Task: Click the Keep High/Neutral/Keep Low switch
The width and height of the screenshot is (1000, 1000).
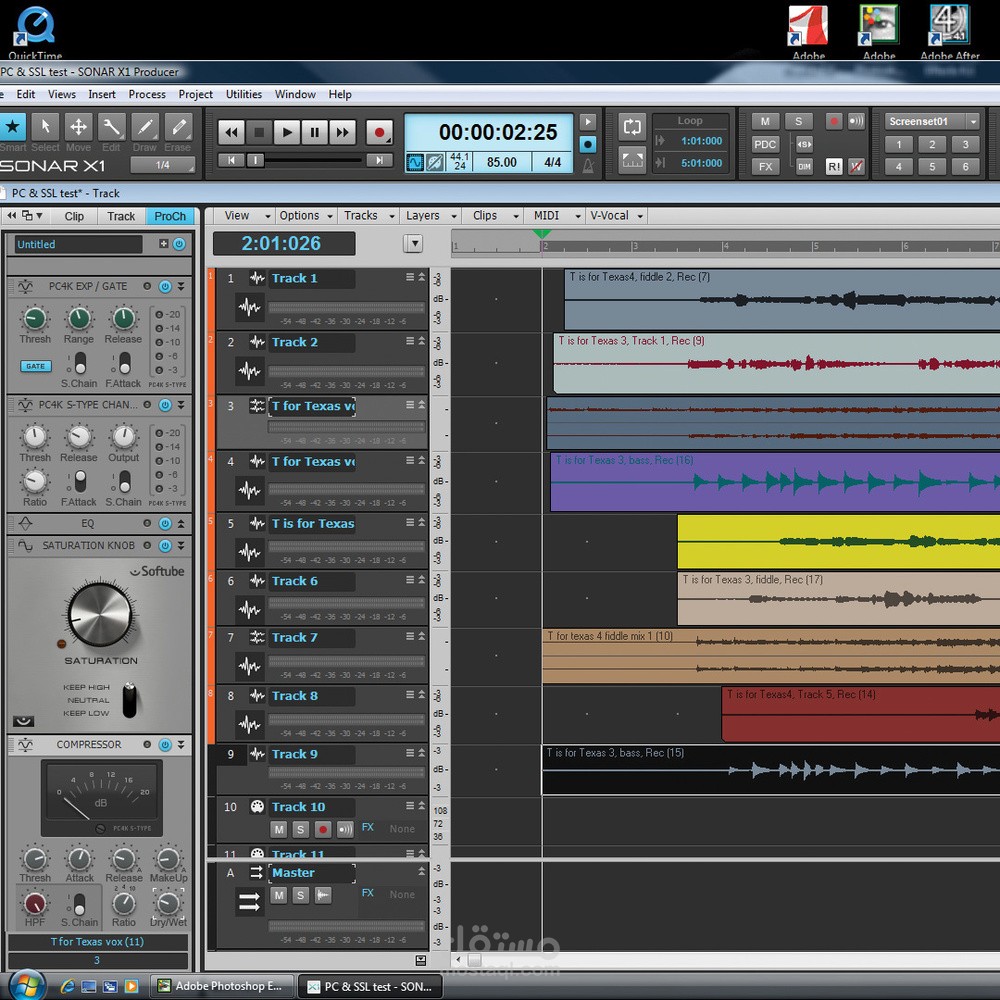Action: click(129, 700)
